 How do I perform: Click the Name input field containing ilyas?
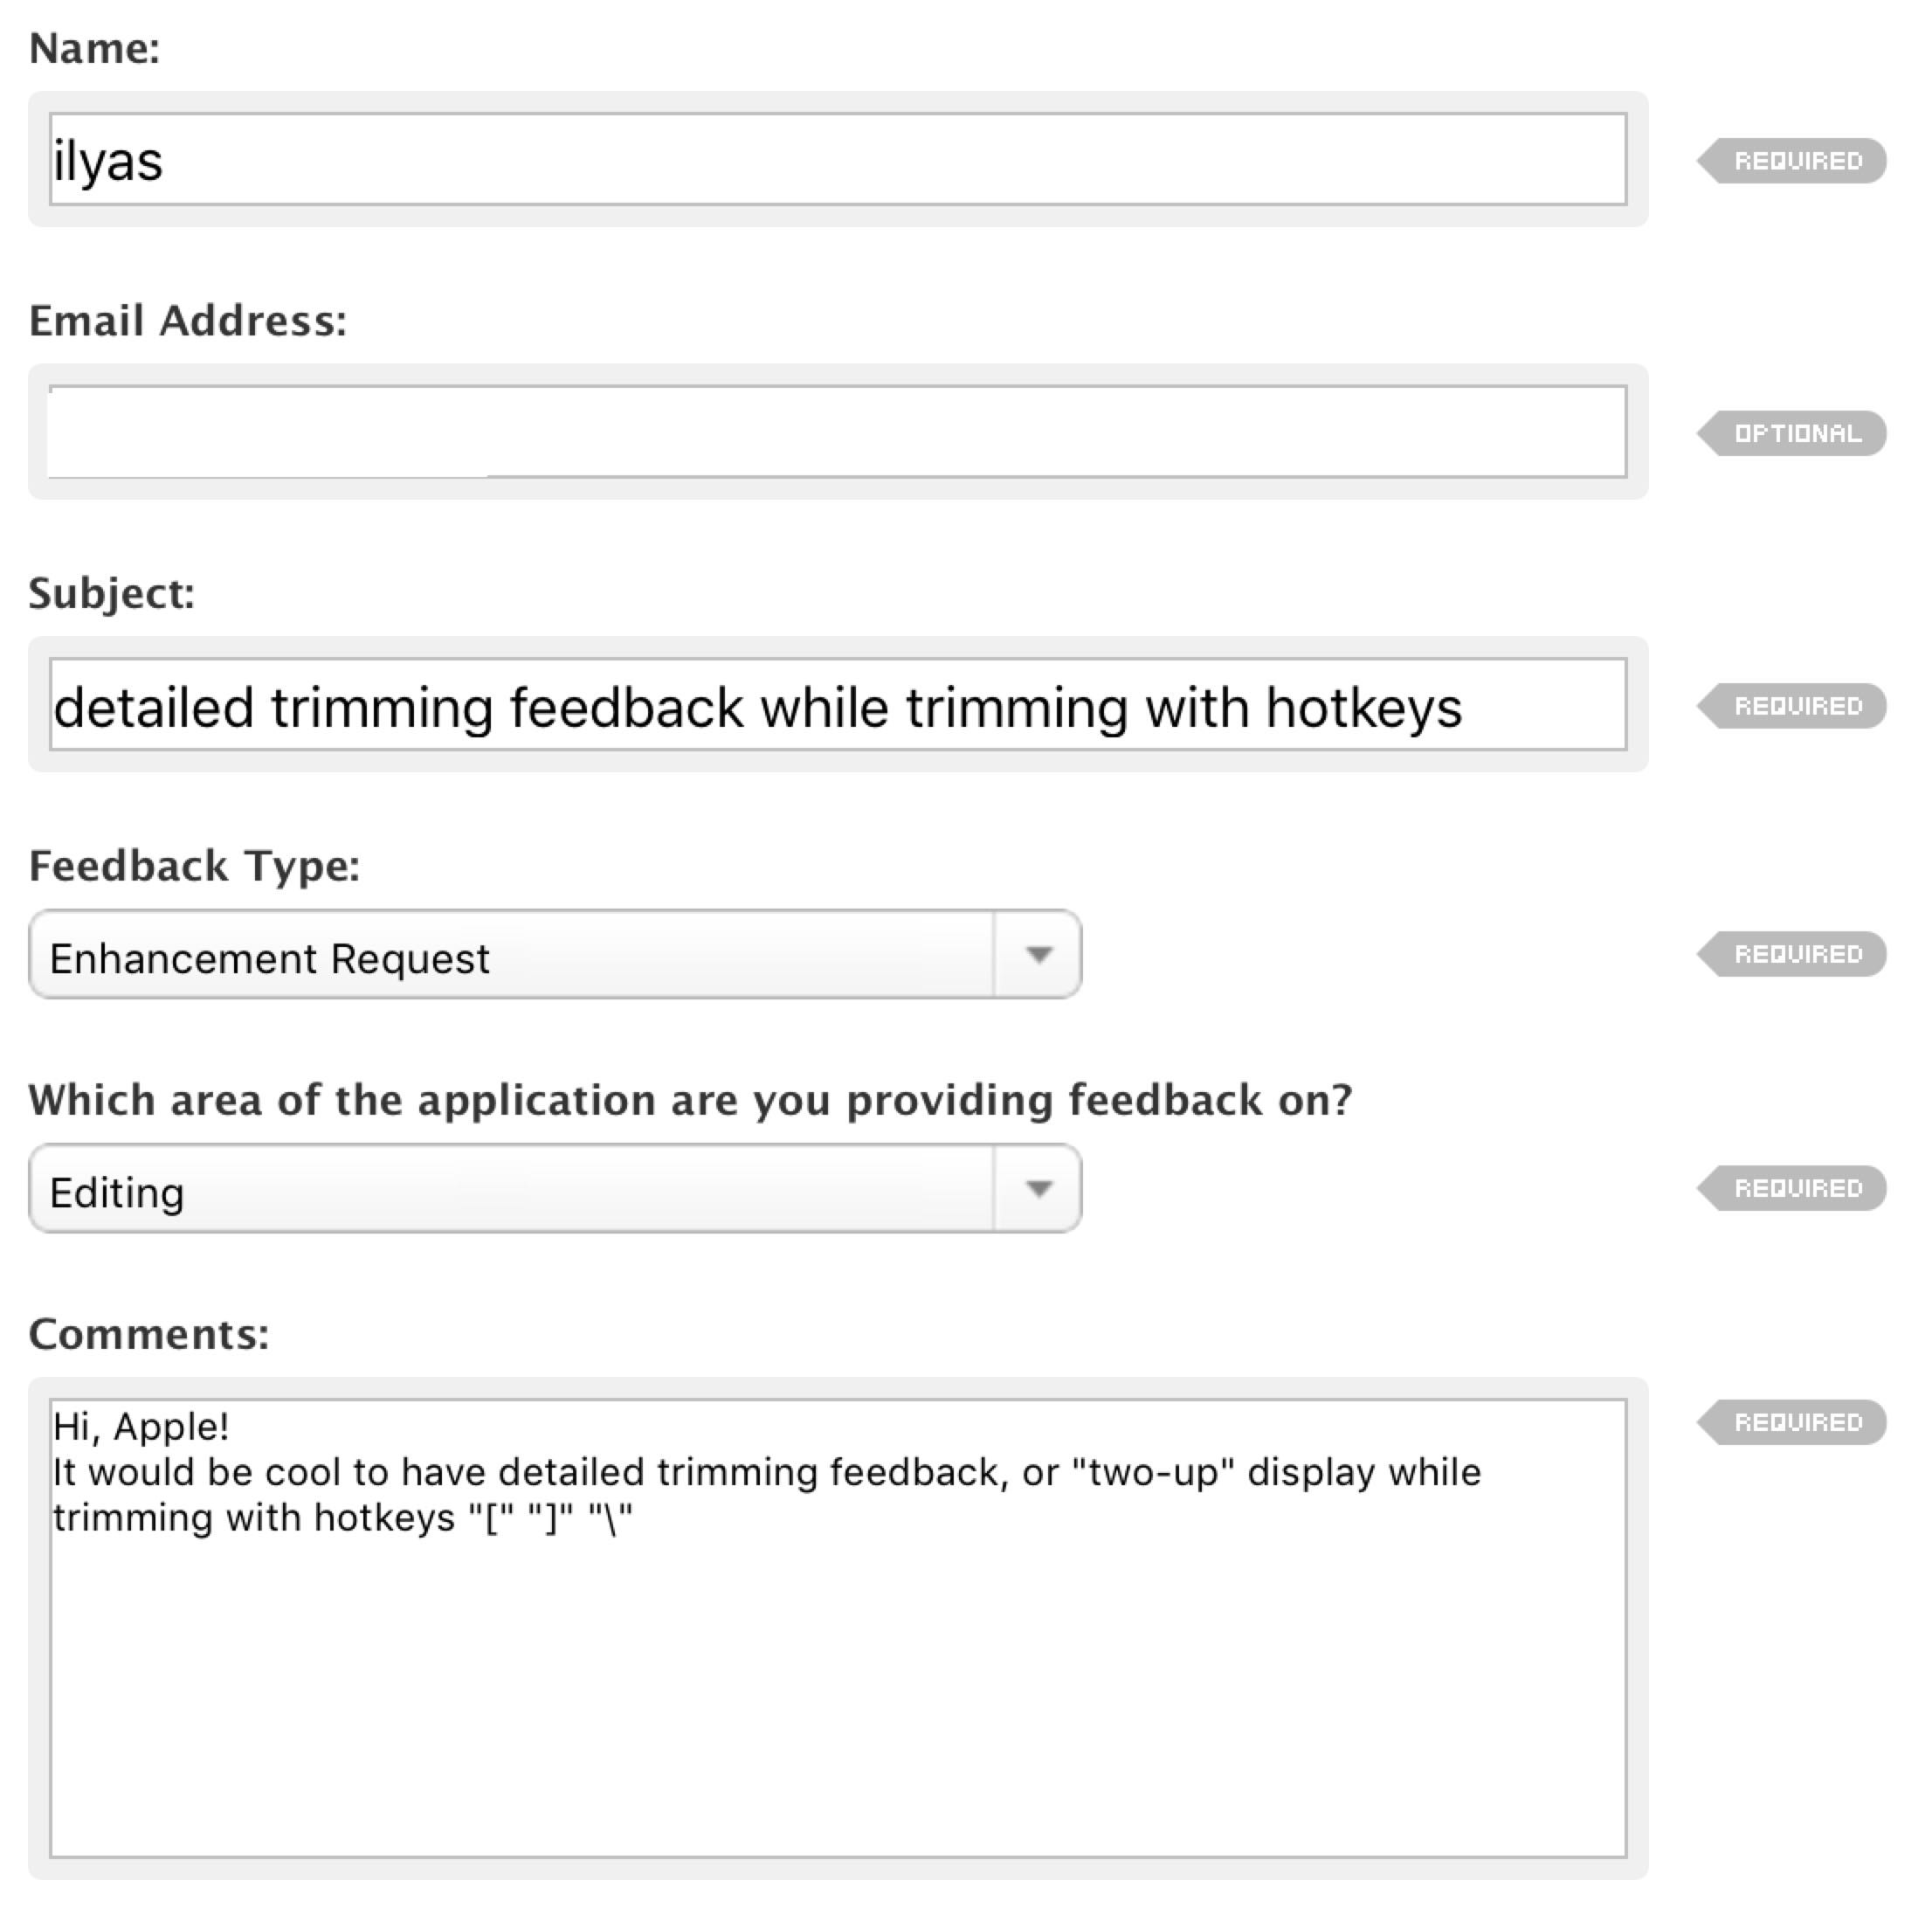[x=838, y=159]
